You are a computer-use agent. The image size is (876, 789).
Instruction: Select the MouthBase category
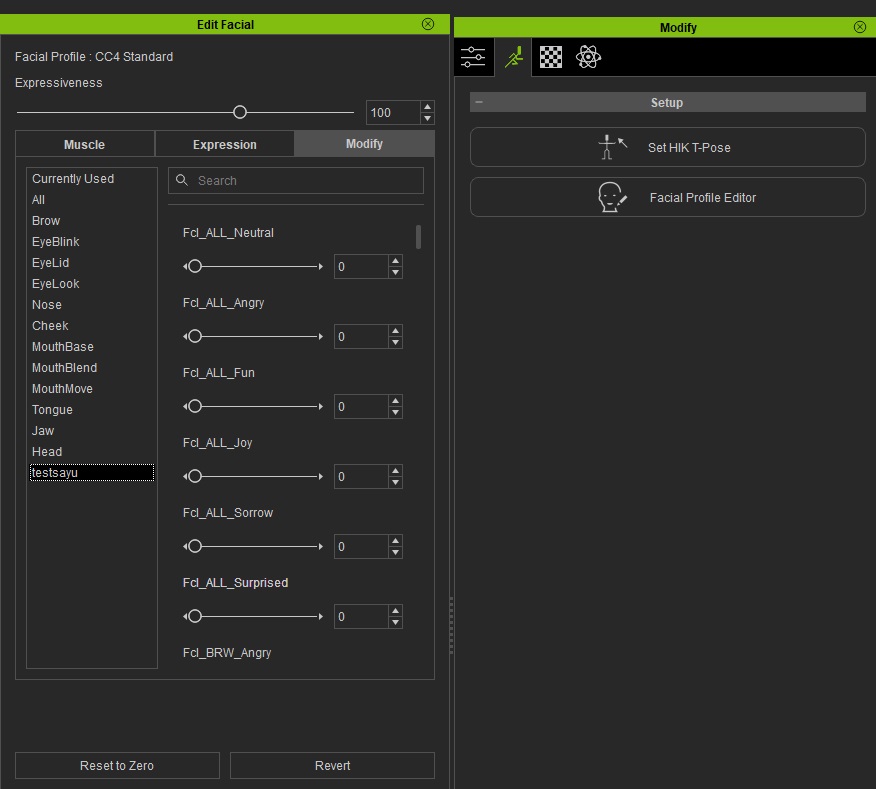63,346
